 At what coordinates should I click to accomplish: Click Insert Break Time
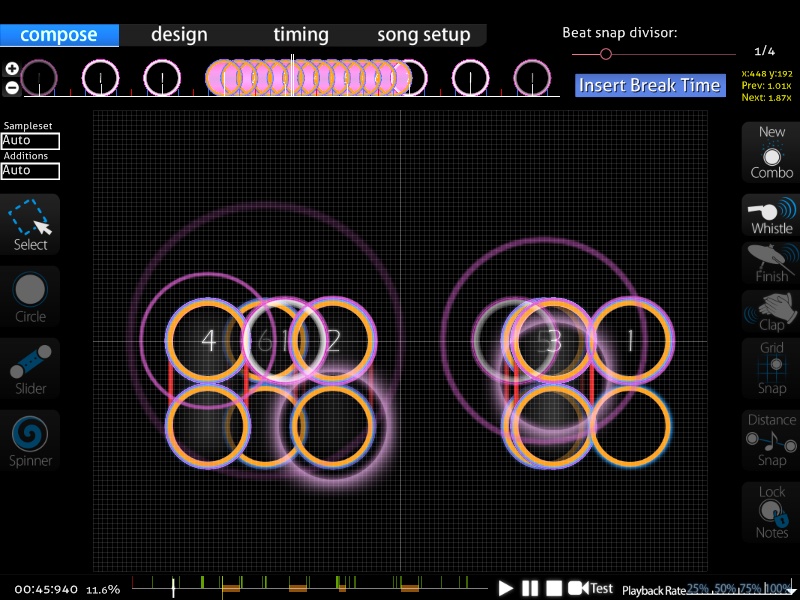click(650, 85)
